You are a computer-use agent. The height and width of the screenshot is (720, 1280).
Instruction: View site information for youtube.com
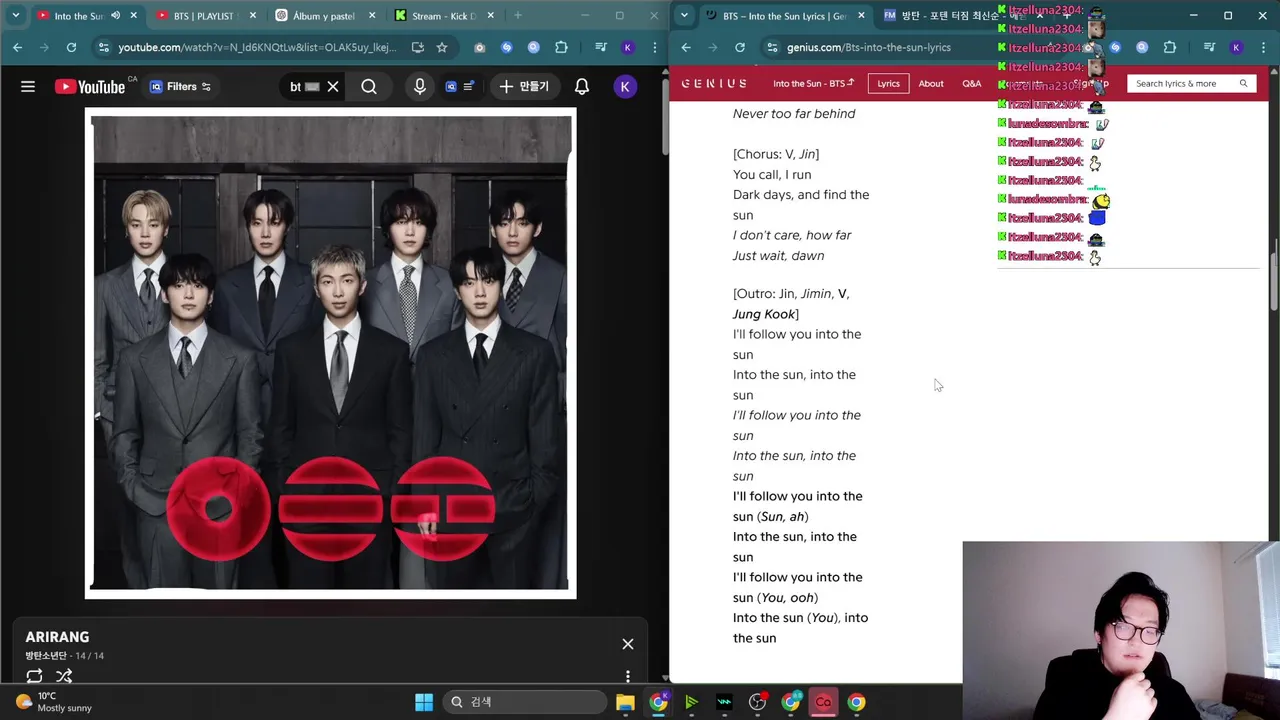pyautogui.click(x=103, y=47)
